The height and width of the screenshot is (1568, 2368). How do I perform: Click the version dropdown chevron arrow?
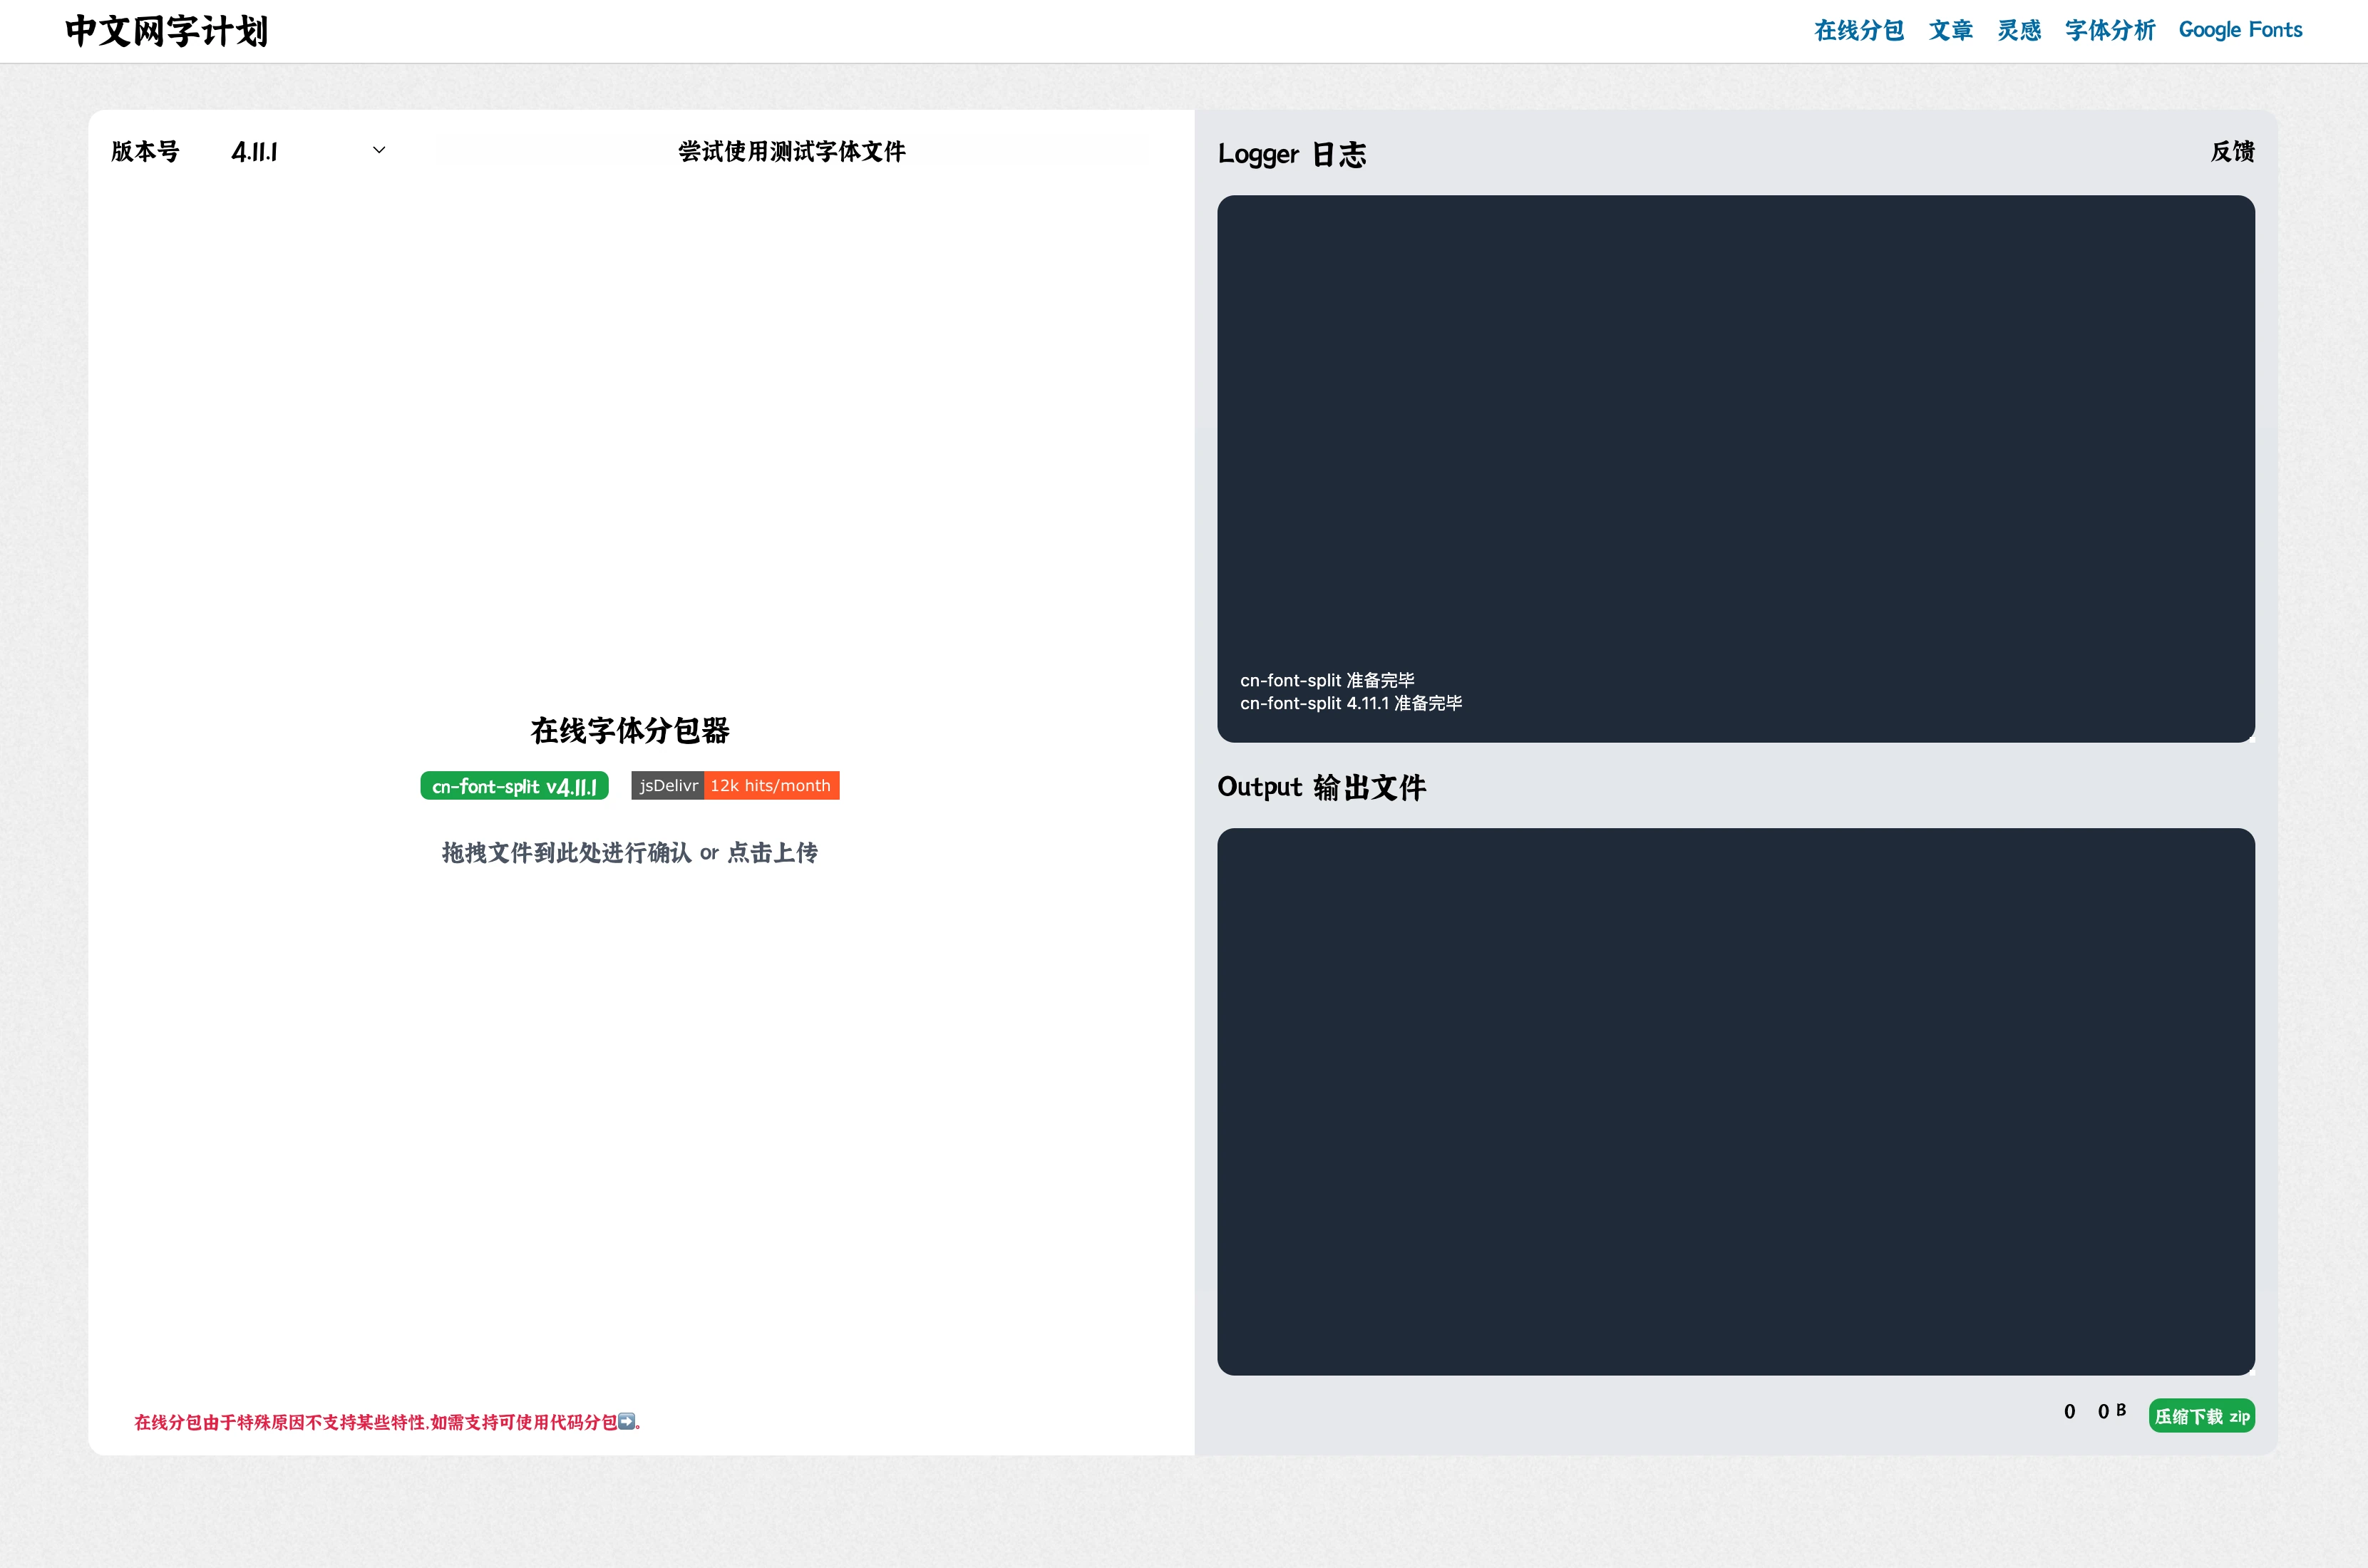point(379,150)
